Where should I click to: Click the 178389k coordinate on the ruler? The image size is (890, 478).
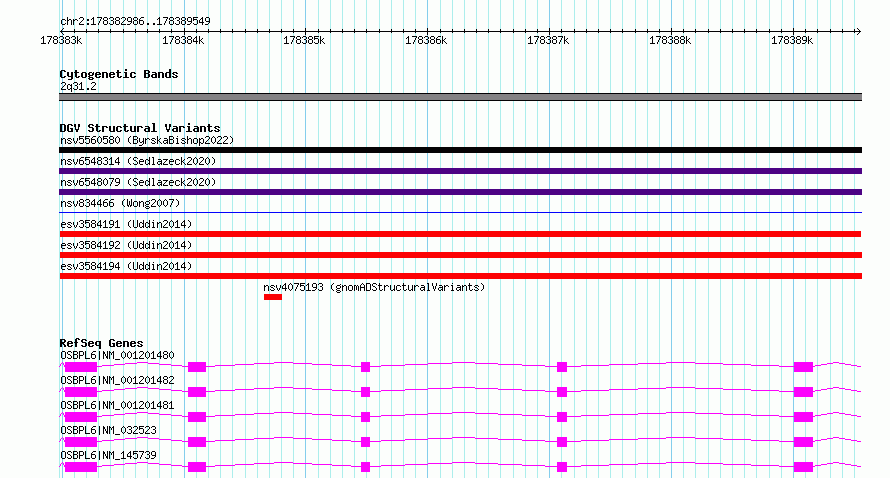[792, 40]
